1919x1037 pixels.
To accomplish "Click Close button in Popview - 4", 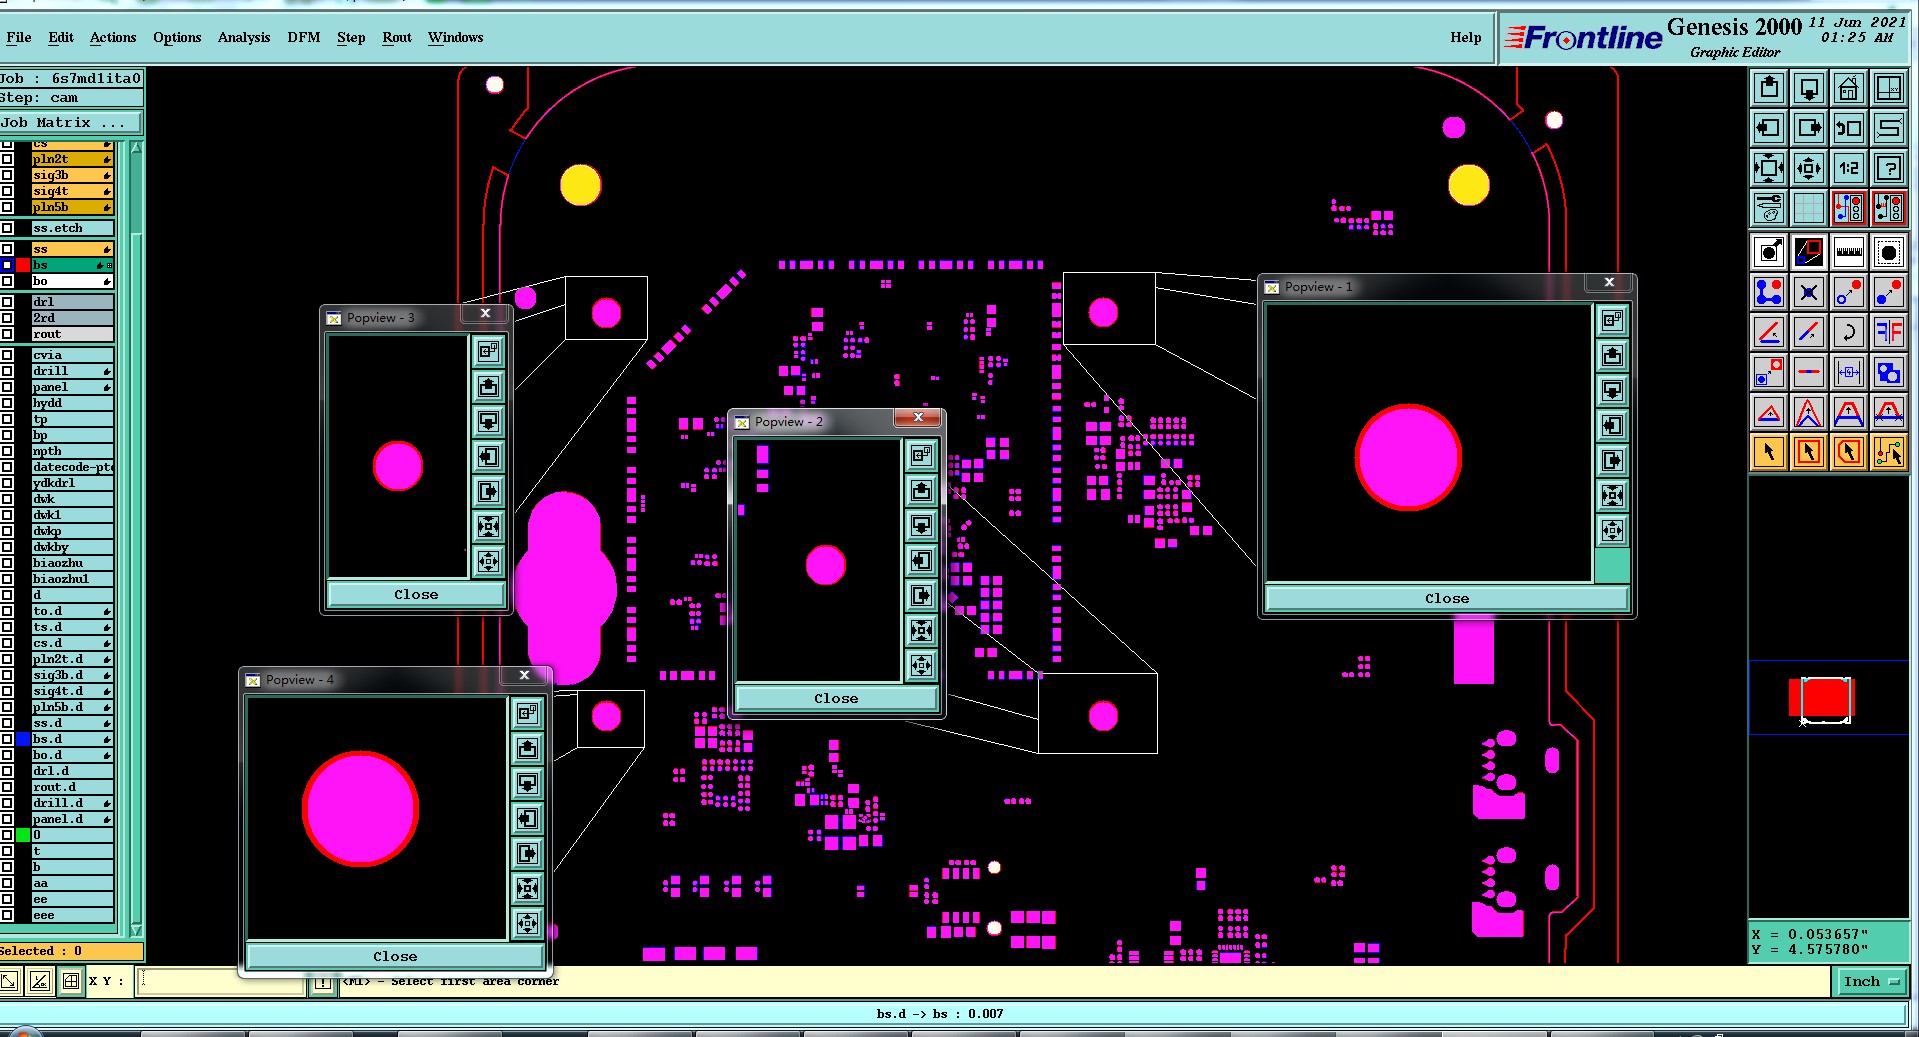I will tap(395, 956).
